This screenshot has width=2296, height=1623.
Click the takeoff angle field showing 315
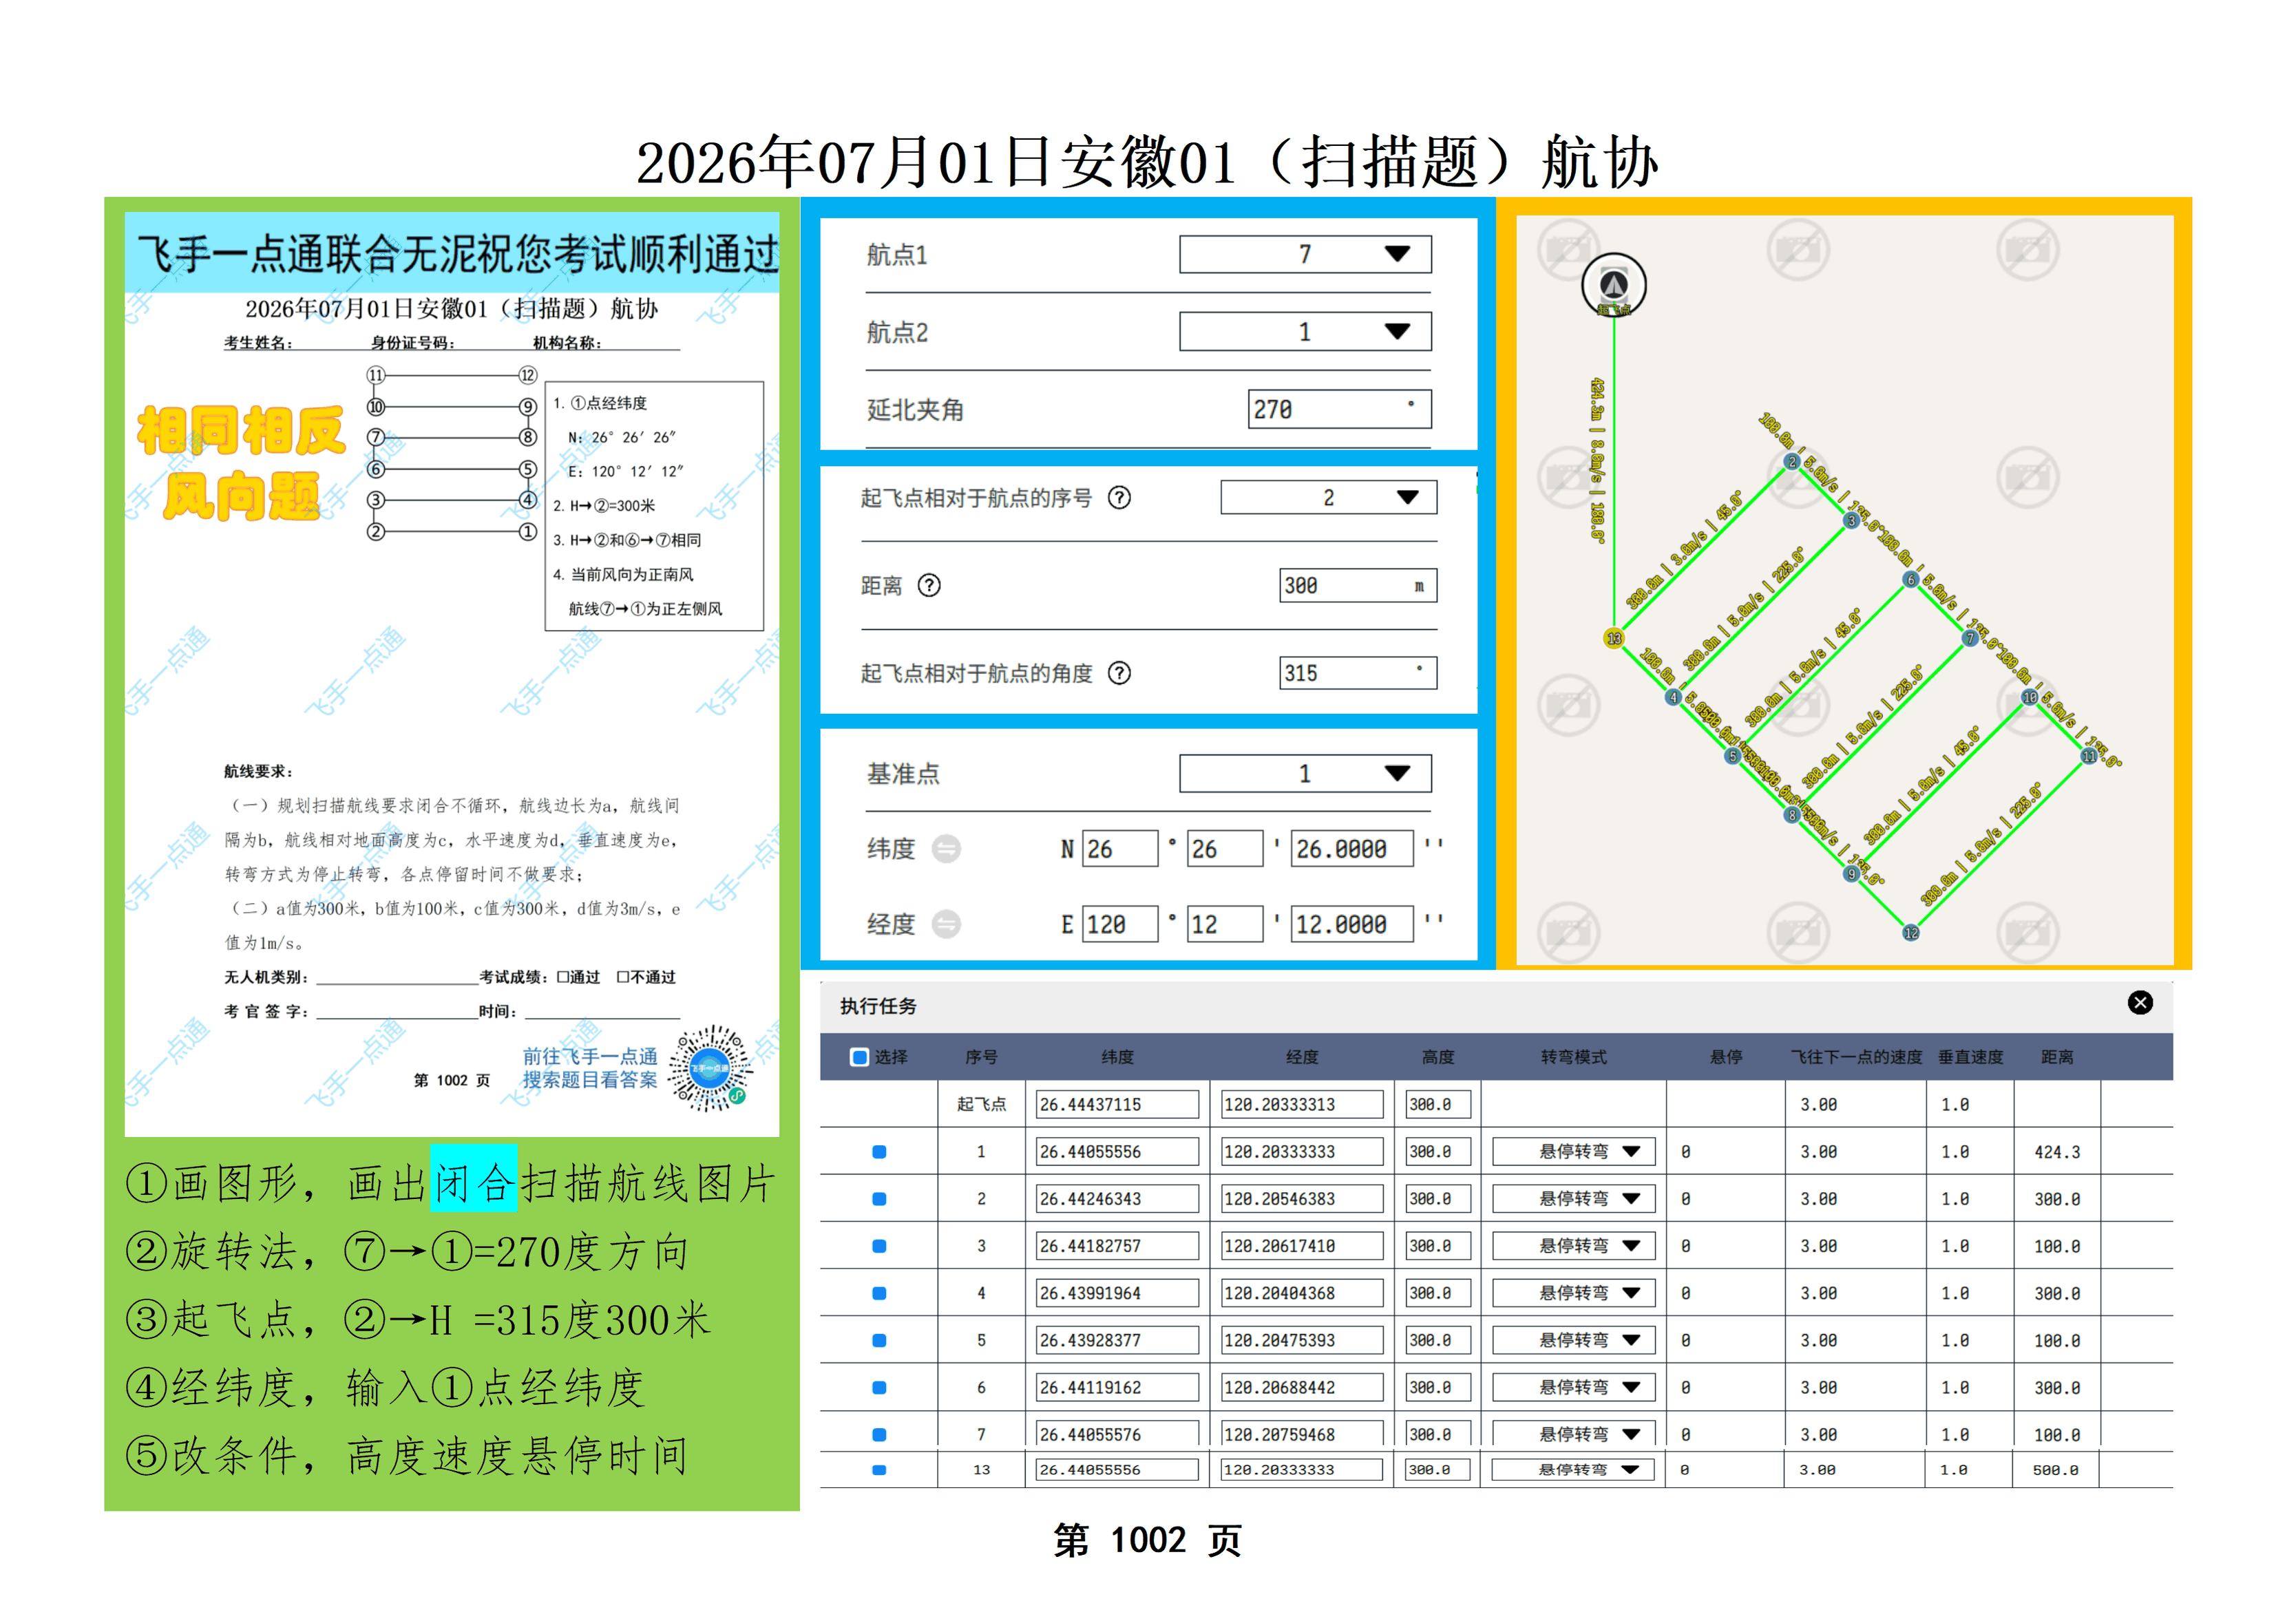point(1358,673)
